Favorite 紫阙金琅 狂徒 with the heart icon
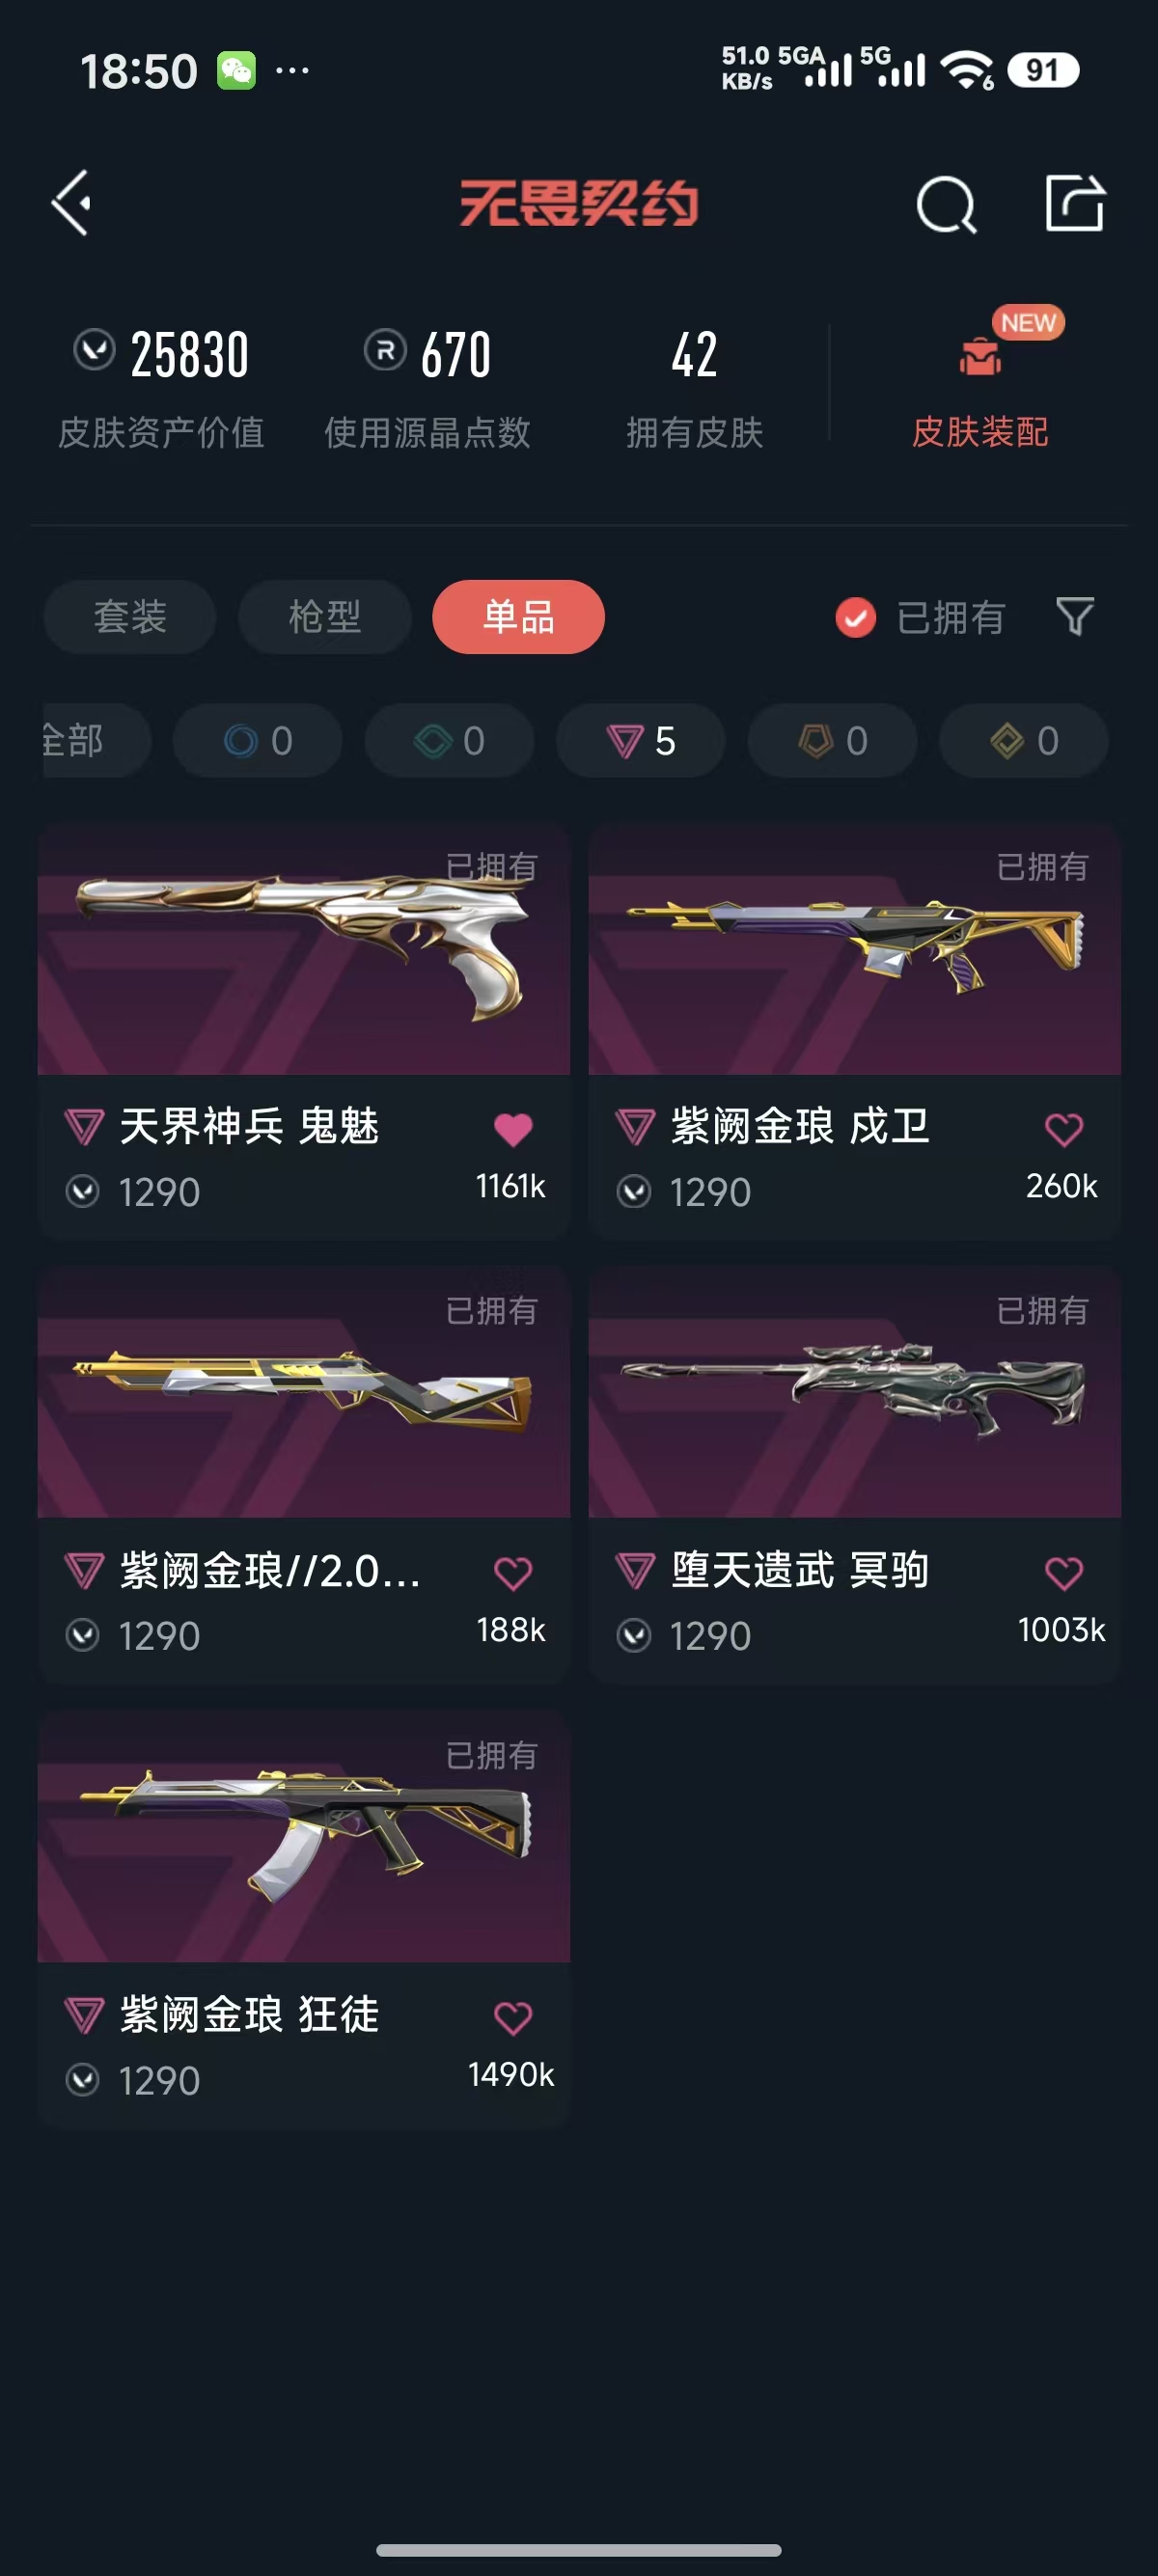This screenshot has width=1158, height=2576. 513,2018
